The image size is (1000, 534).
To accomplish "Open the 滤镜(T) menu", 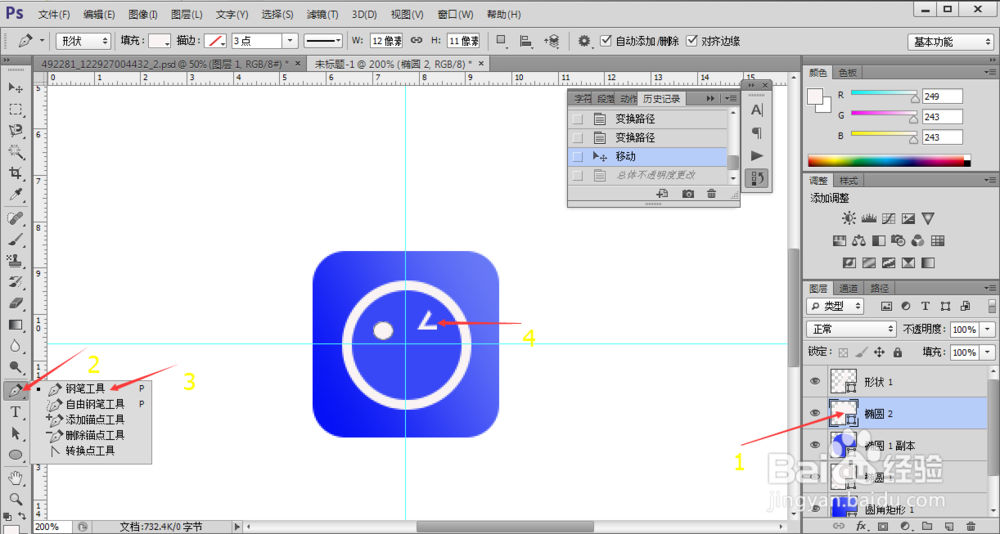I will click(x=322, y=14).
